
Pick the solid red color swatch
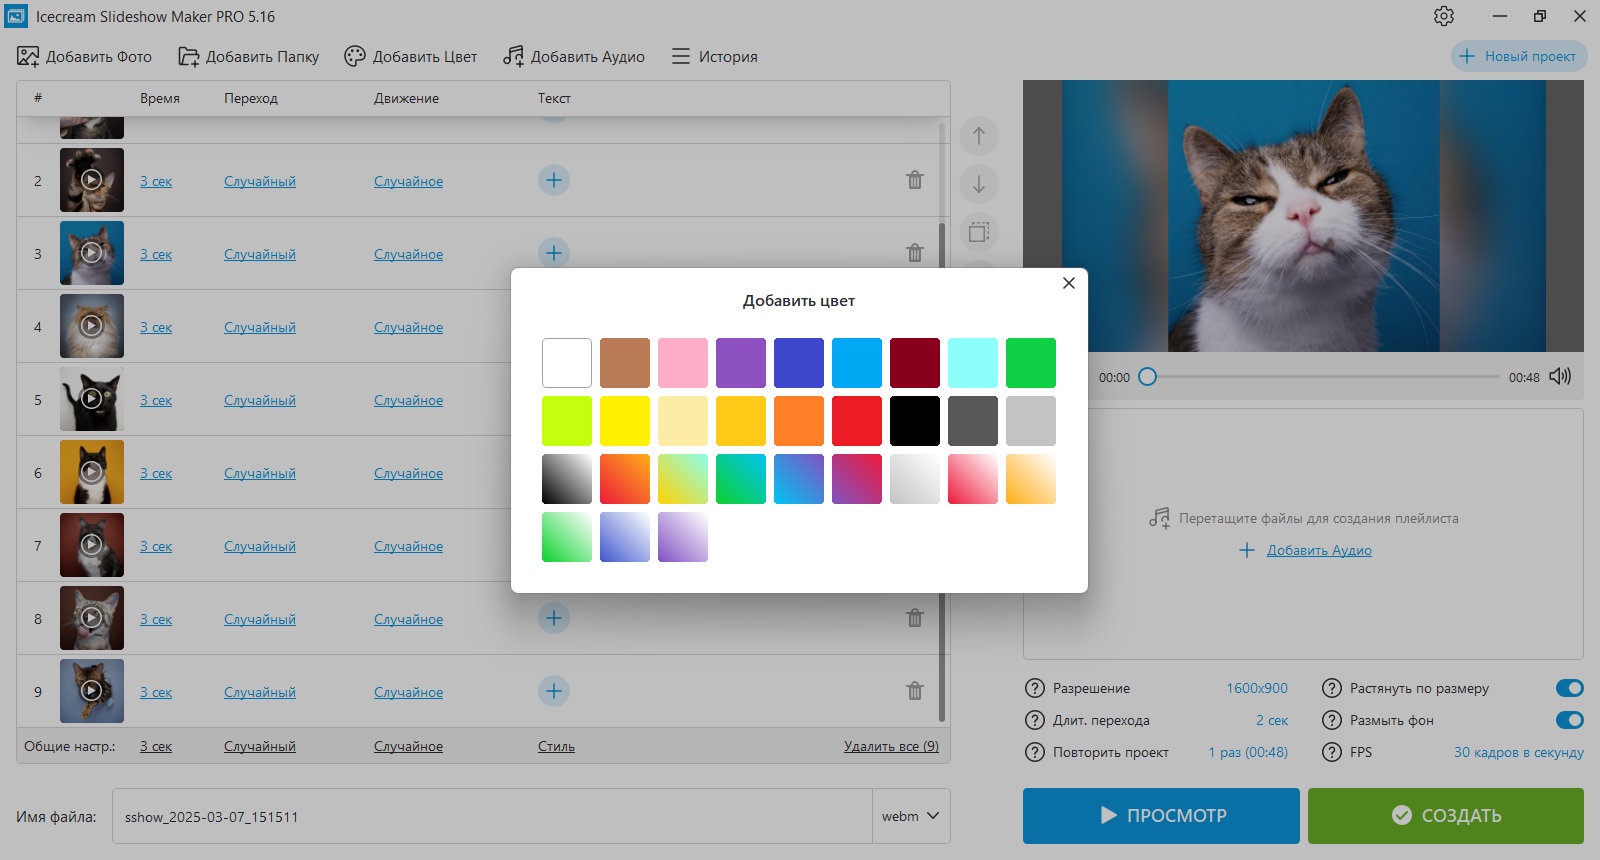[x=857, y=421]
